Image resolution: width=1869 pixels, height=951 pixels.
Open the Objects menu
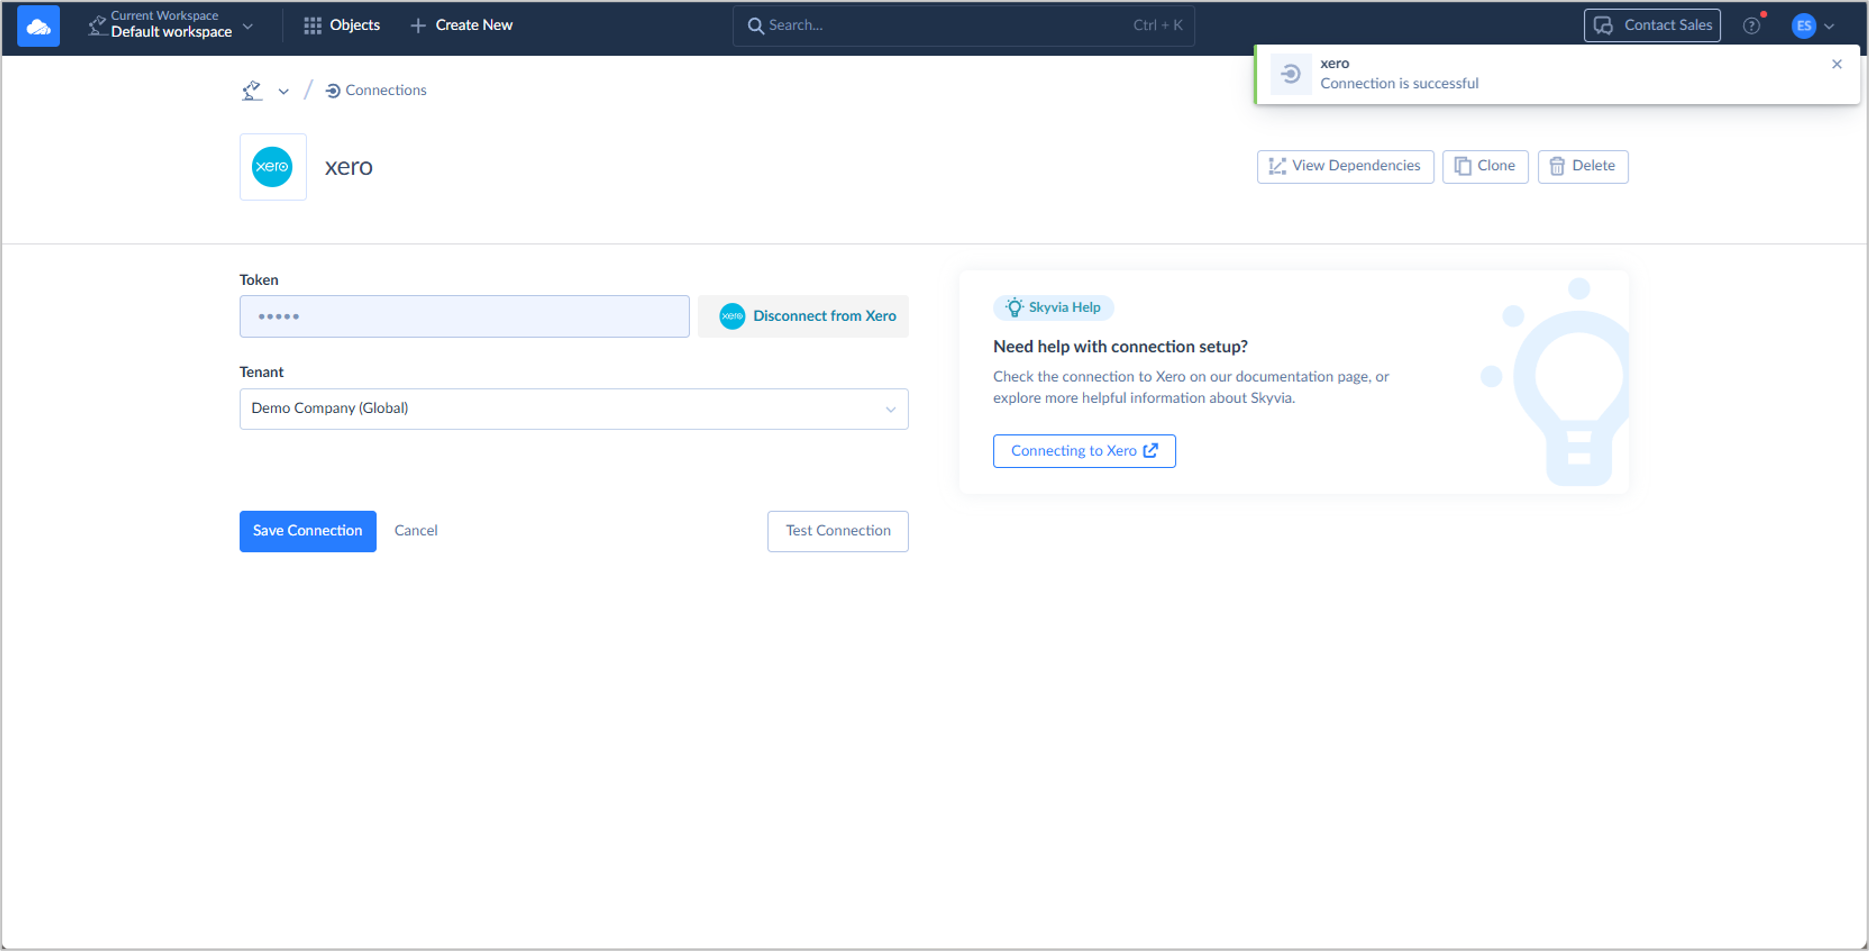click(x=342, y=25)
